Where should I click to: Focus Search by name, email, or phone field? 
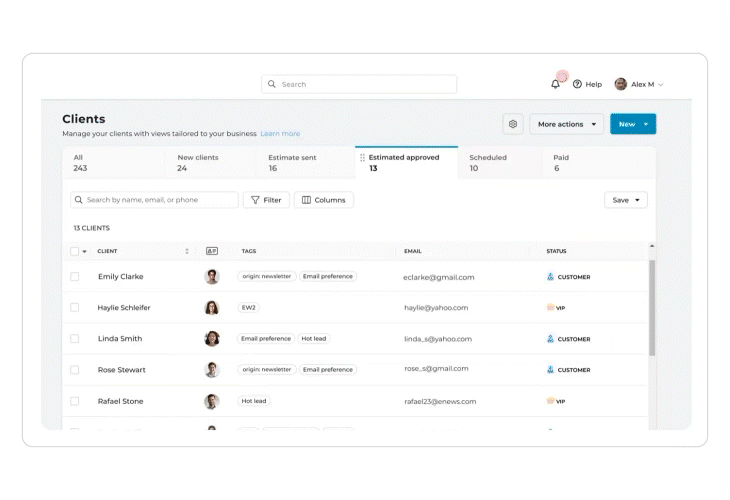tap(155, 200)
